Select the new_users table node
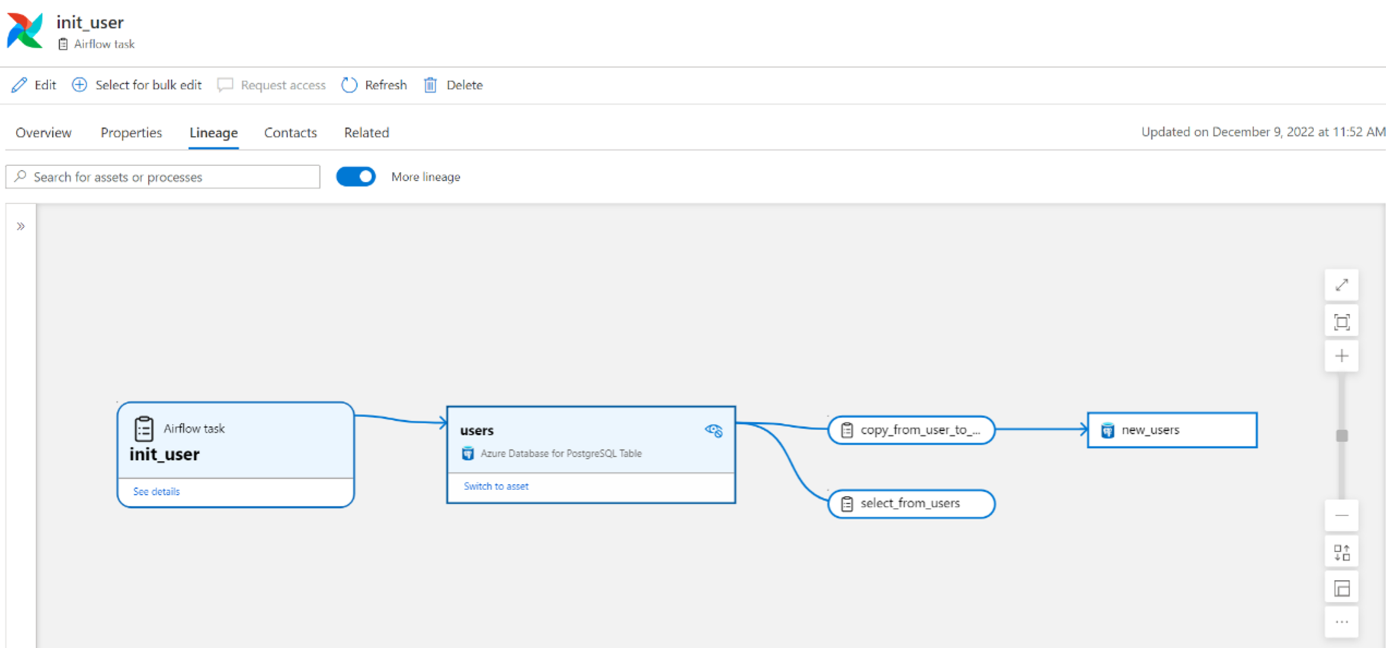Image resolution: width=1386 pixels, height=648 pixels. tap(1171, 430)
